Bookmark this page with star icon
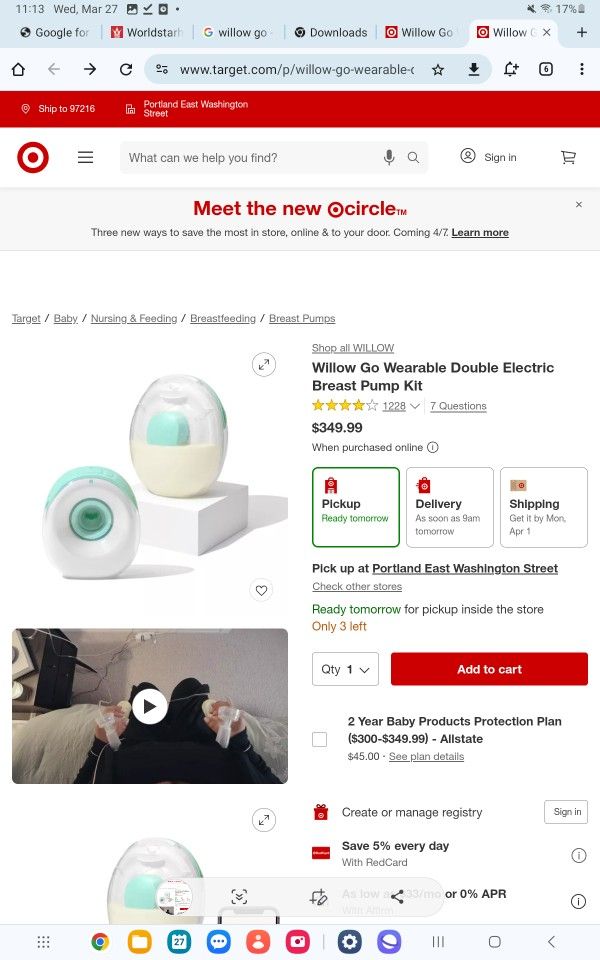Image resolution: width=600 pixels, height=960 pixels. (438, 70)
